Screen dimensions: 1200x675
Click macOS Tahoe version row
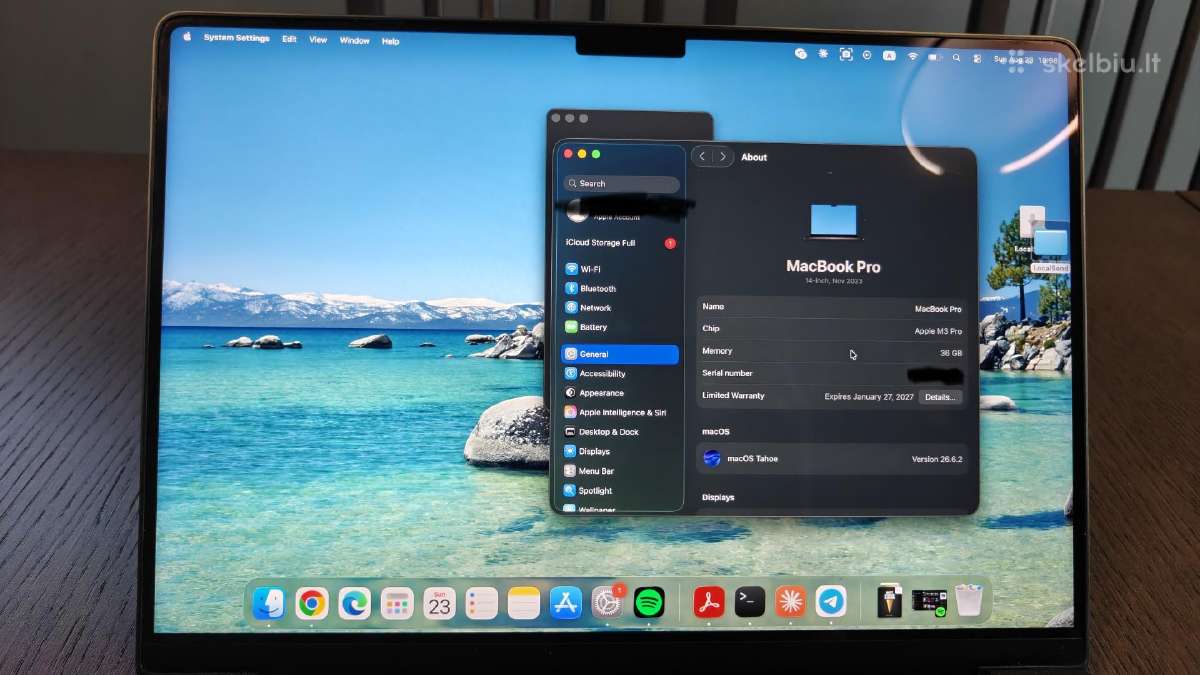pyautogui.click(x=833, y=458)
